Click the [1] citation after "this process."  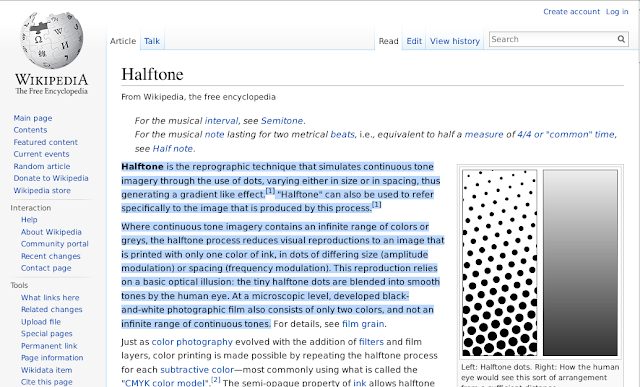tap(376, 205)
